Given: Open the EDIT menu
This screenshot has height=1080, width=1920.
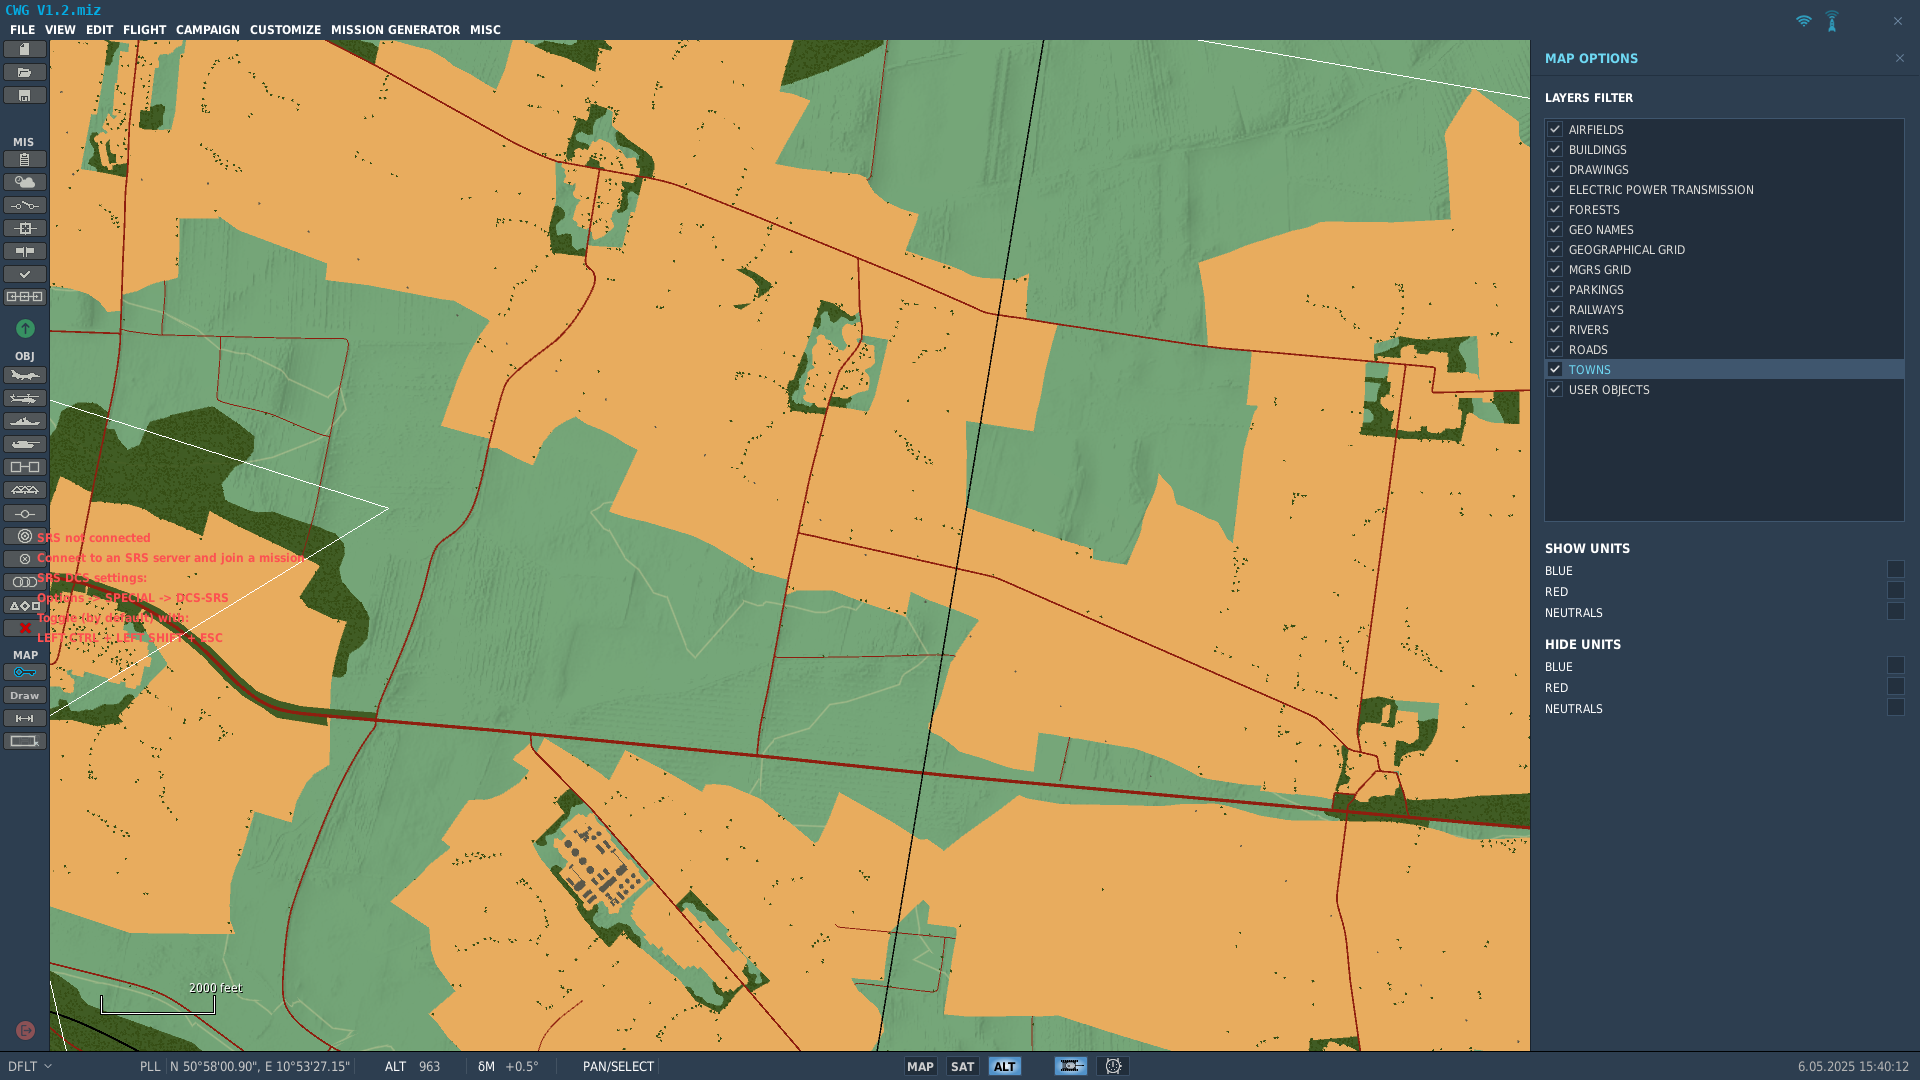Looking at the screenshot, I should [x=99, y=30].
